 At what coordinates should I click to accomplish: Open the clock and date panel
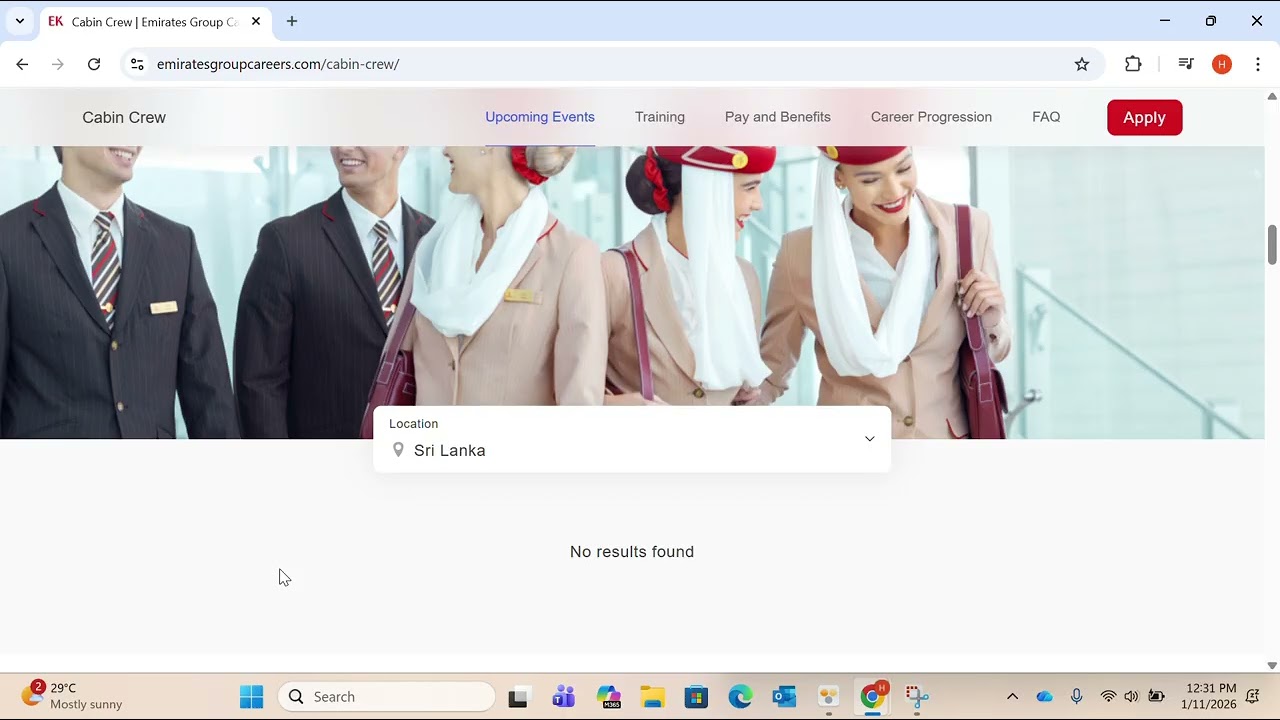[1209, 697]
